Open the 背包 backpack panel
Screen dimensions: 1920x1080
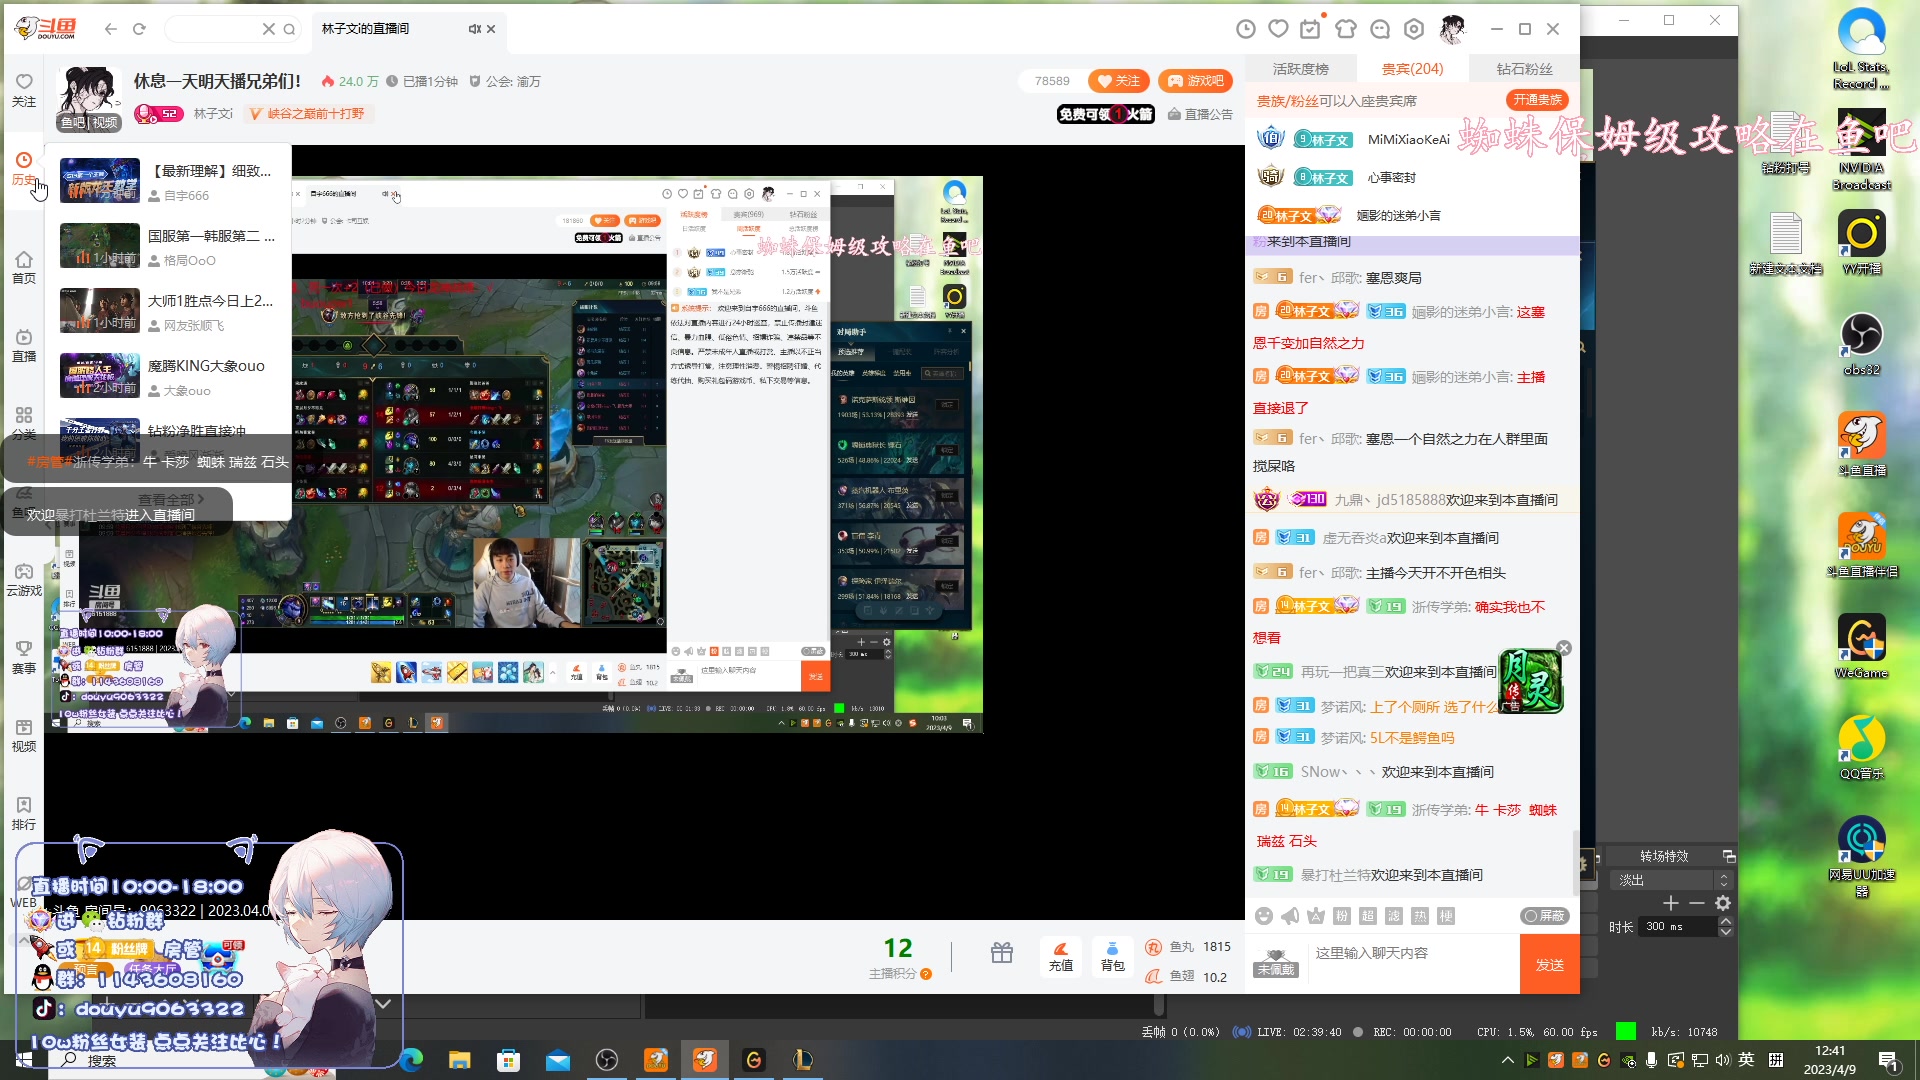tap(1111, 956)
